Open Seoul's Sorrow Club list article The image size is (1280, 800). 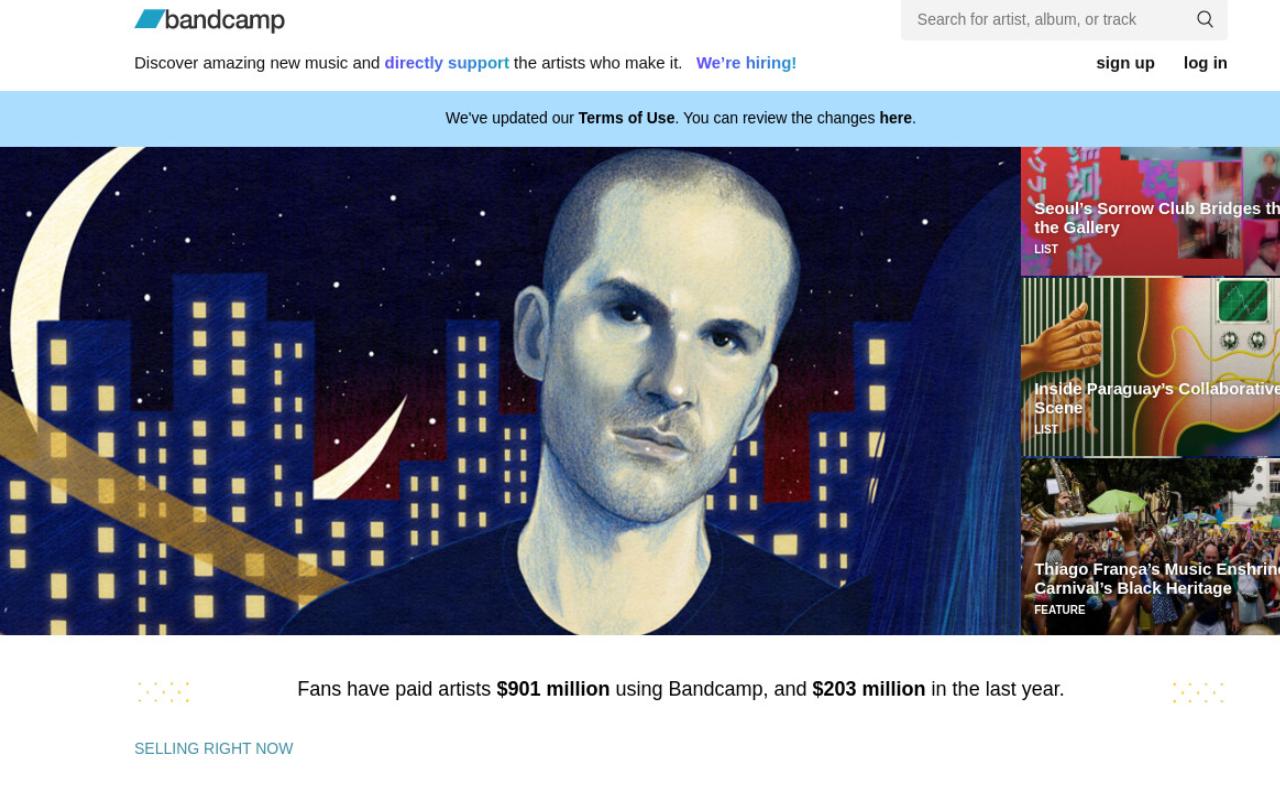[x=1150, y=211]
